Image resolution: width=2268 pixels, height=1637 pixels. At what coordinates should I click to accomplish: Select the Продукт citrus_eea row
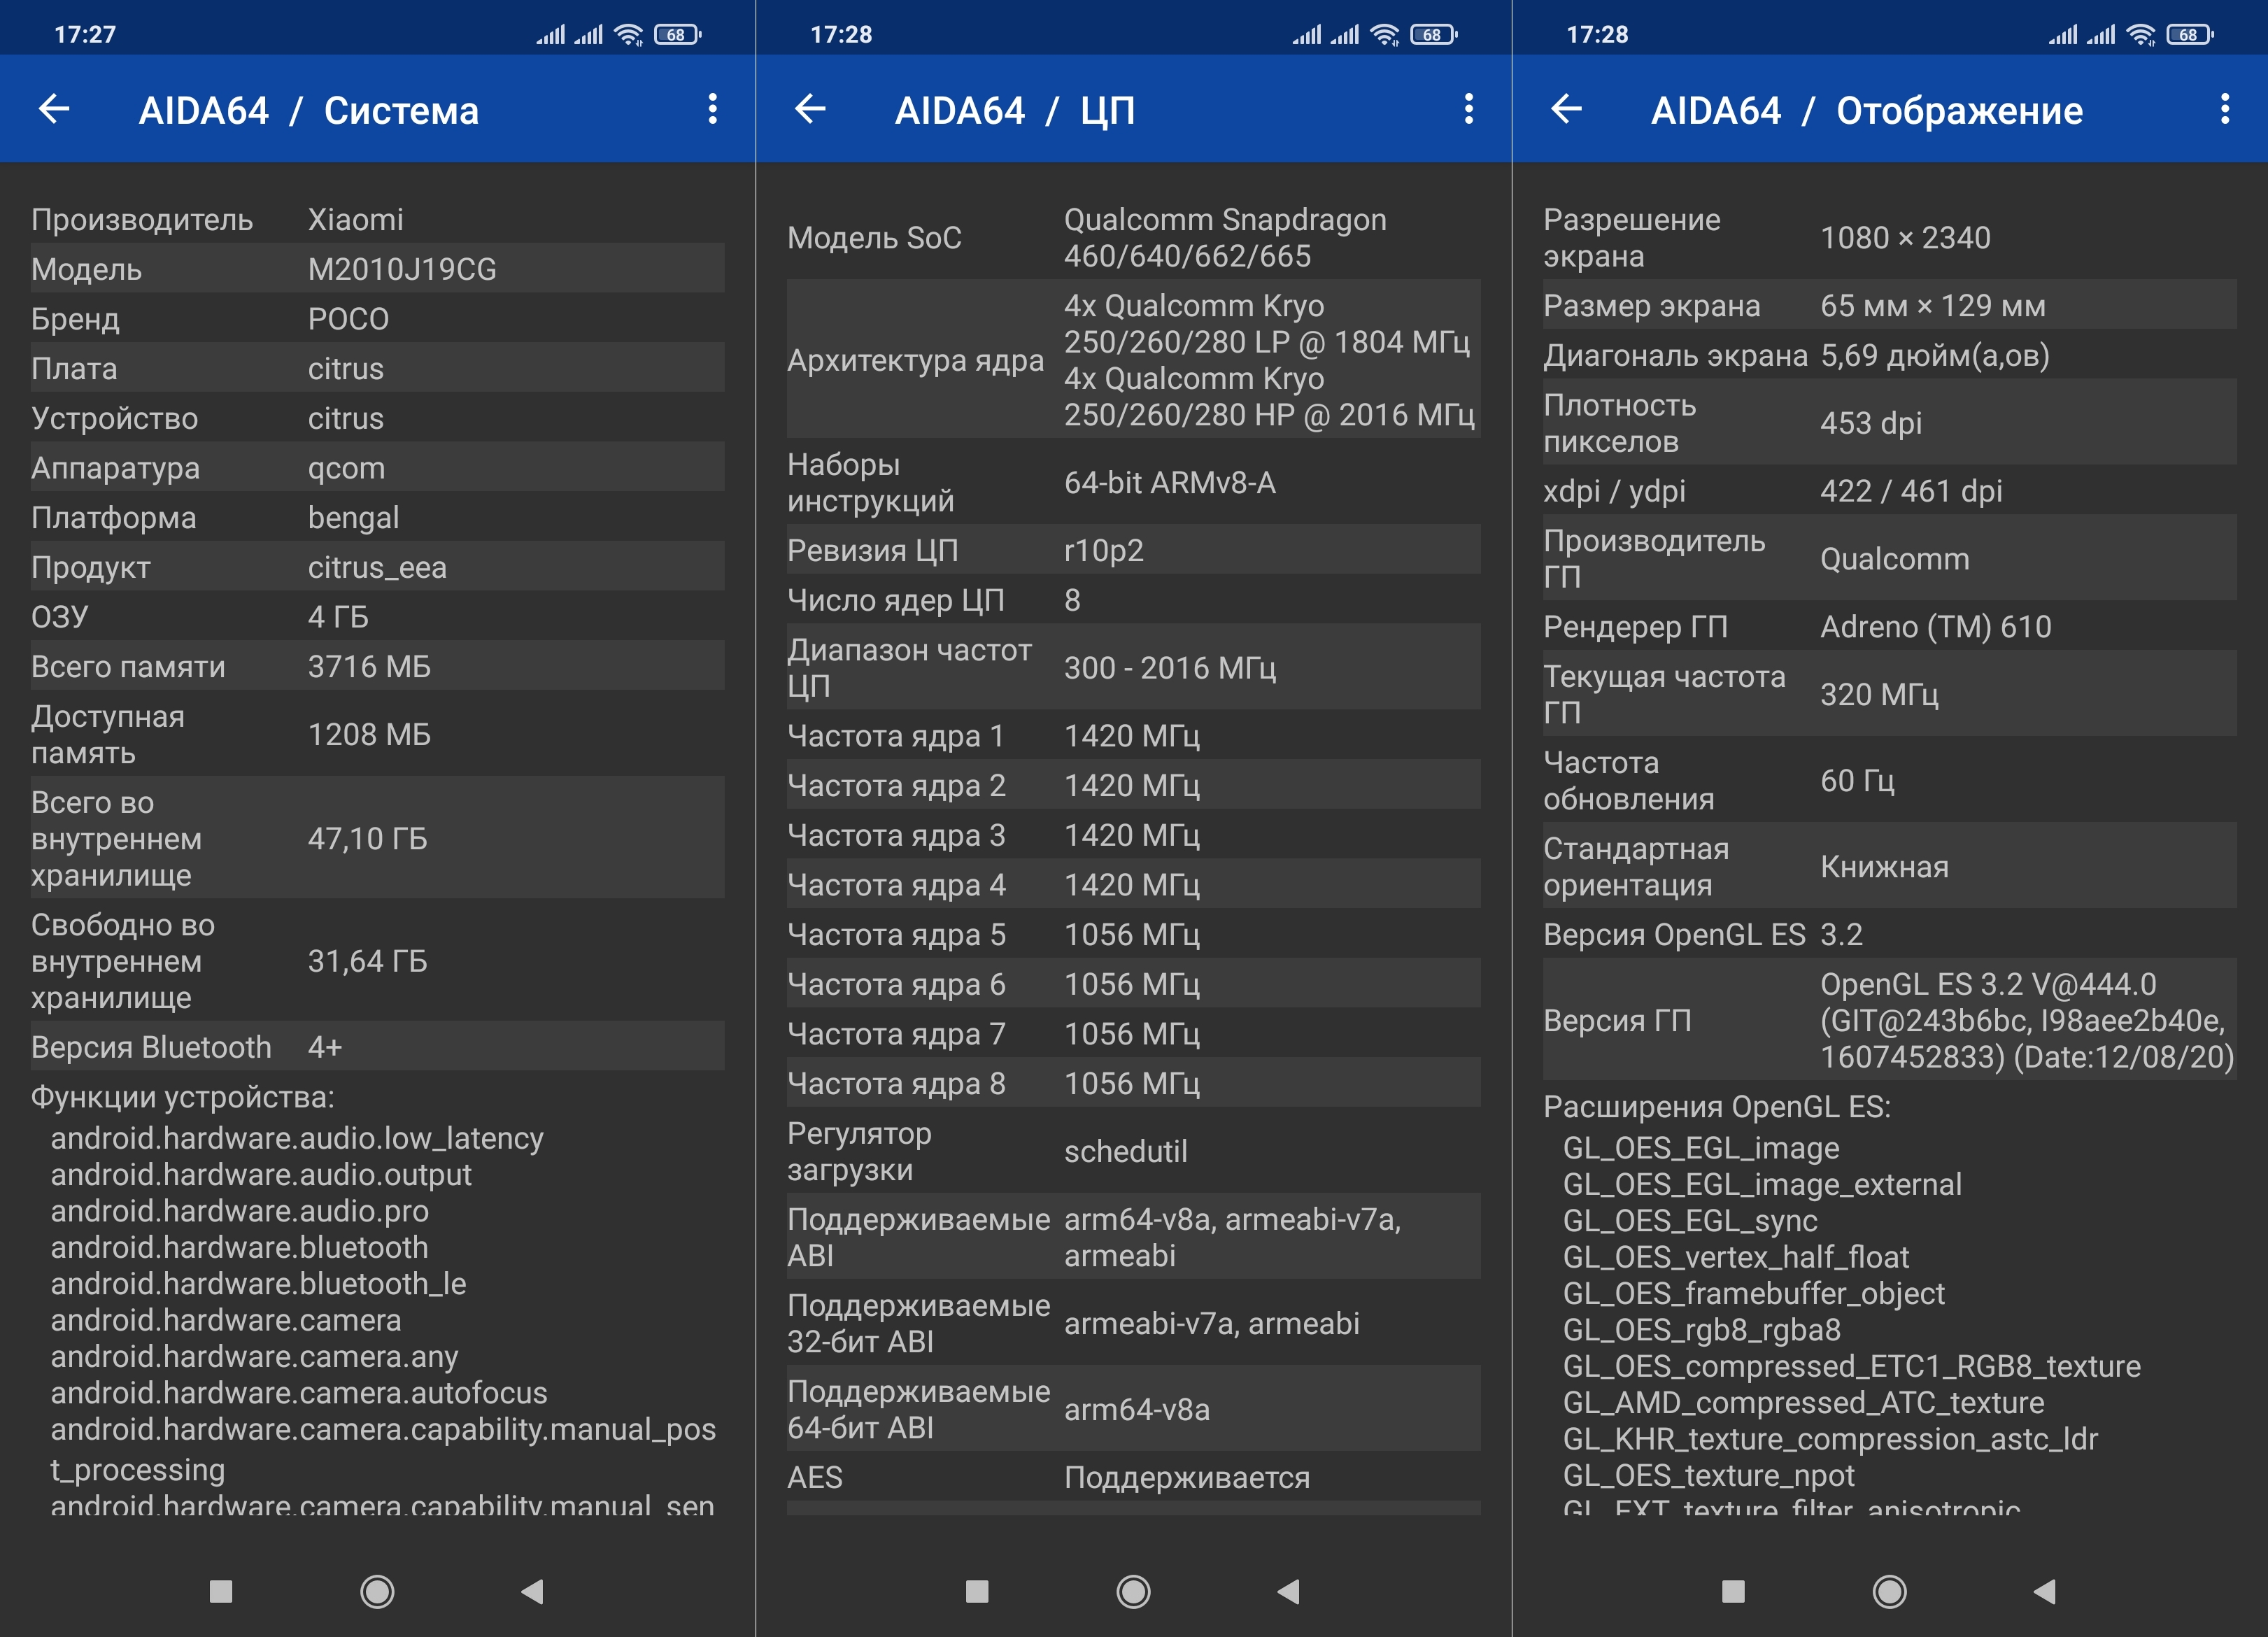pyautogui.click(x=377, y=567)
